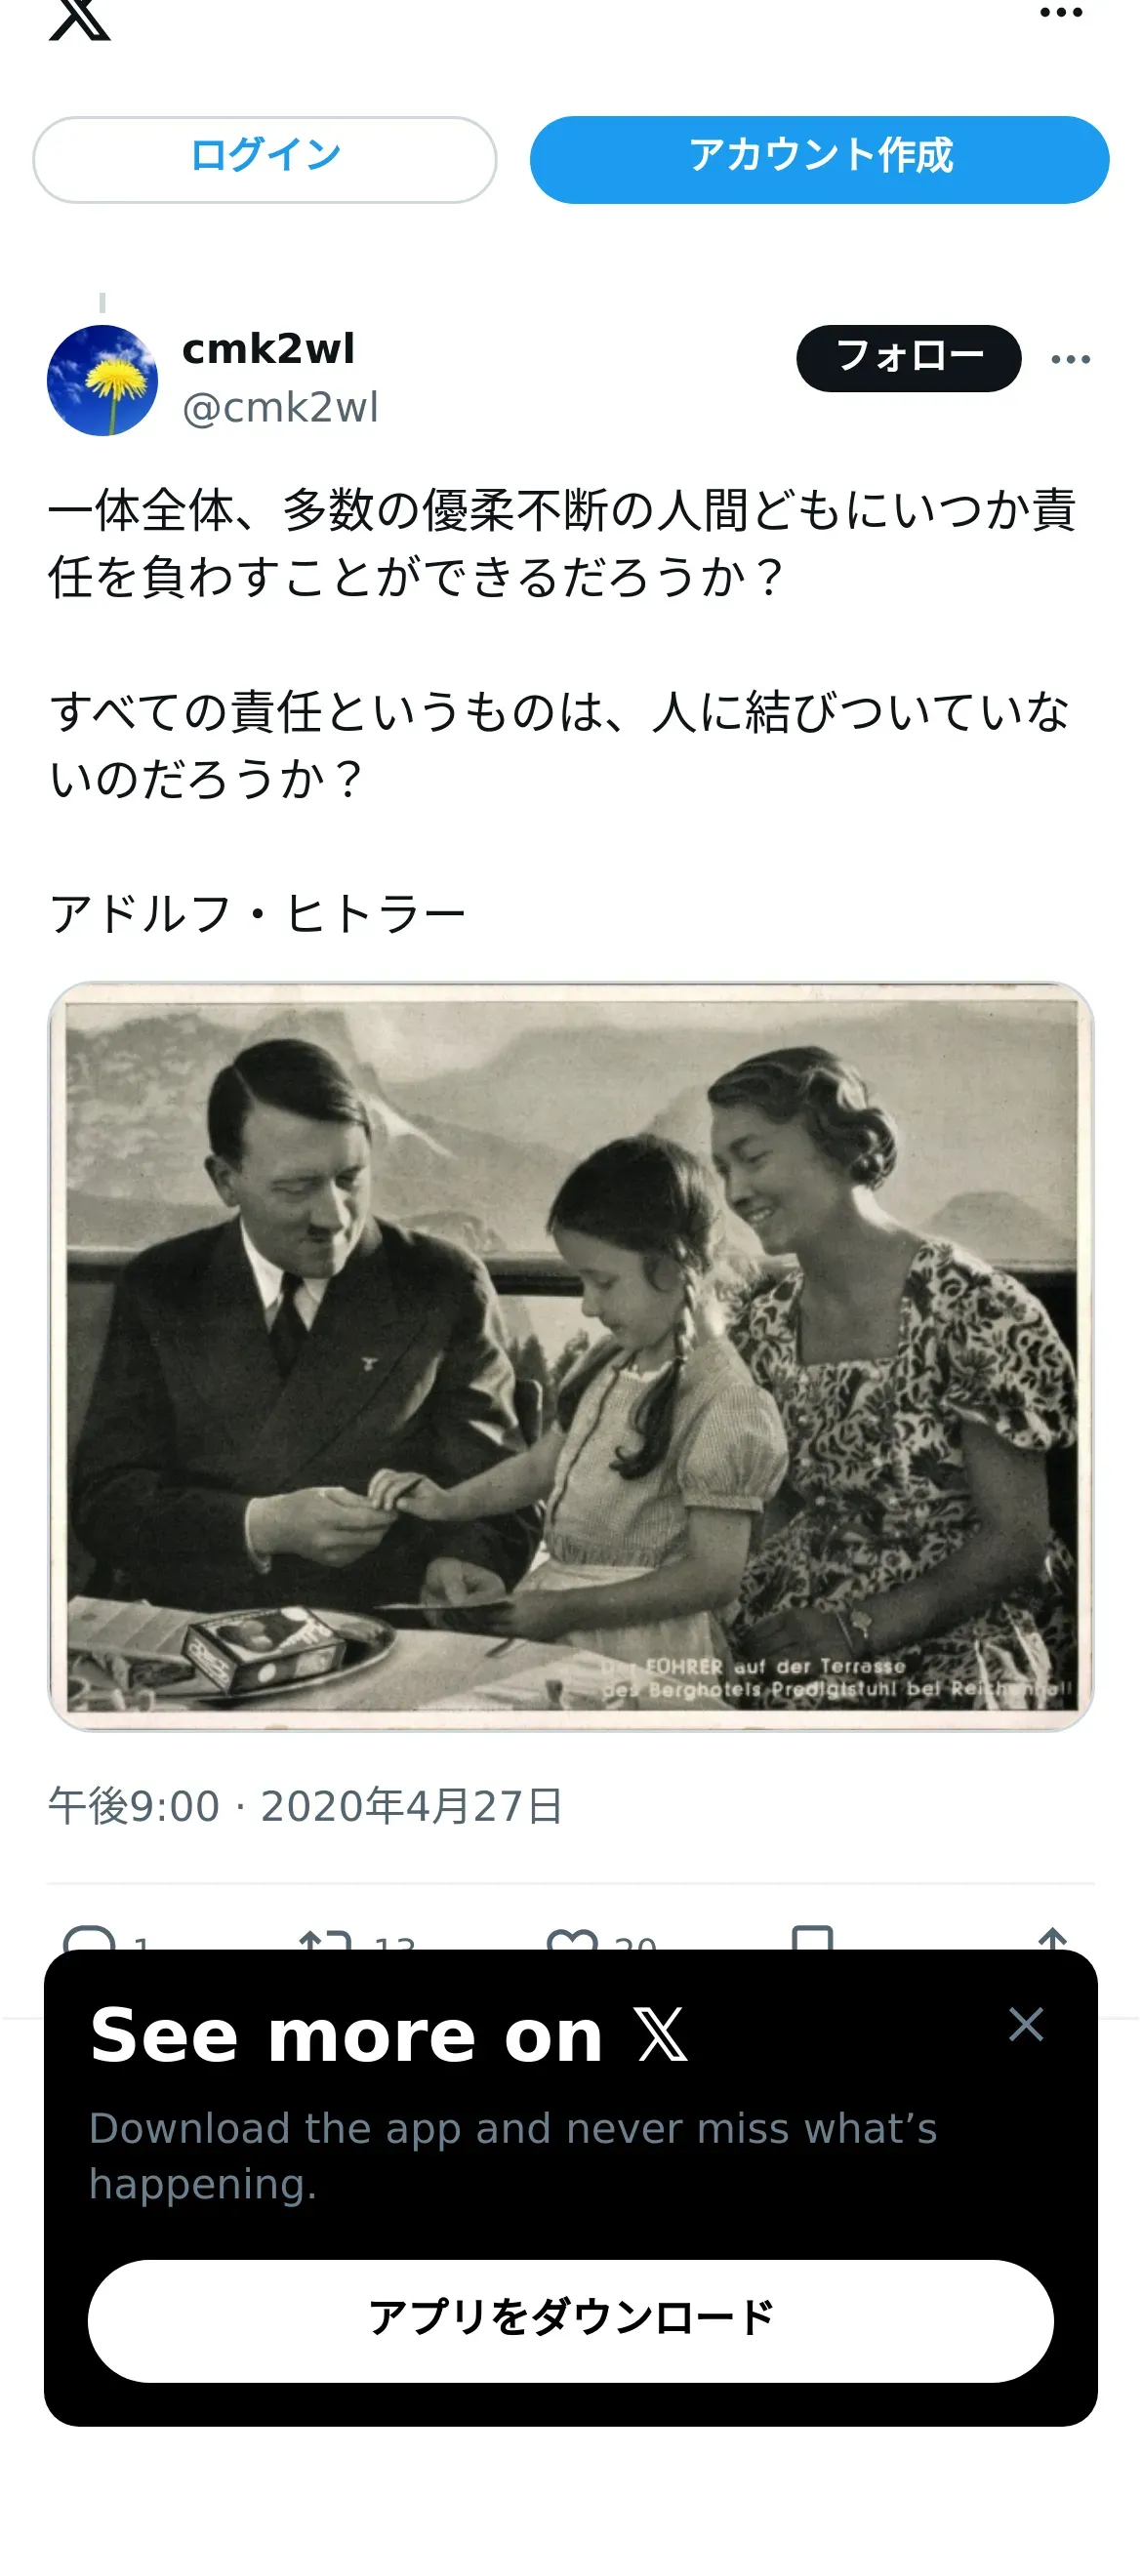Dismiss the See more on X banner
Image resolution: width=1142 pixels, height=2576 pixels.
[1026, 2025]
